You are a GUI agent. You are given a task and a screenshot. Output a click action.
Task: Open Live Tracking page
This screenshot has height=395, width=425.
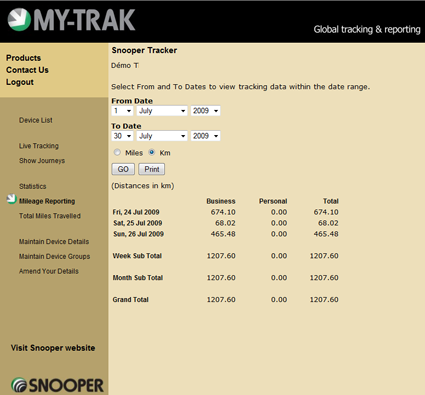tap(39, 146)
